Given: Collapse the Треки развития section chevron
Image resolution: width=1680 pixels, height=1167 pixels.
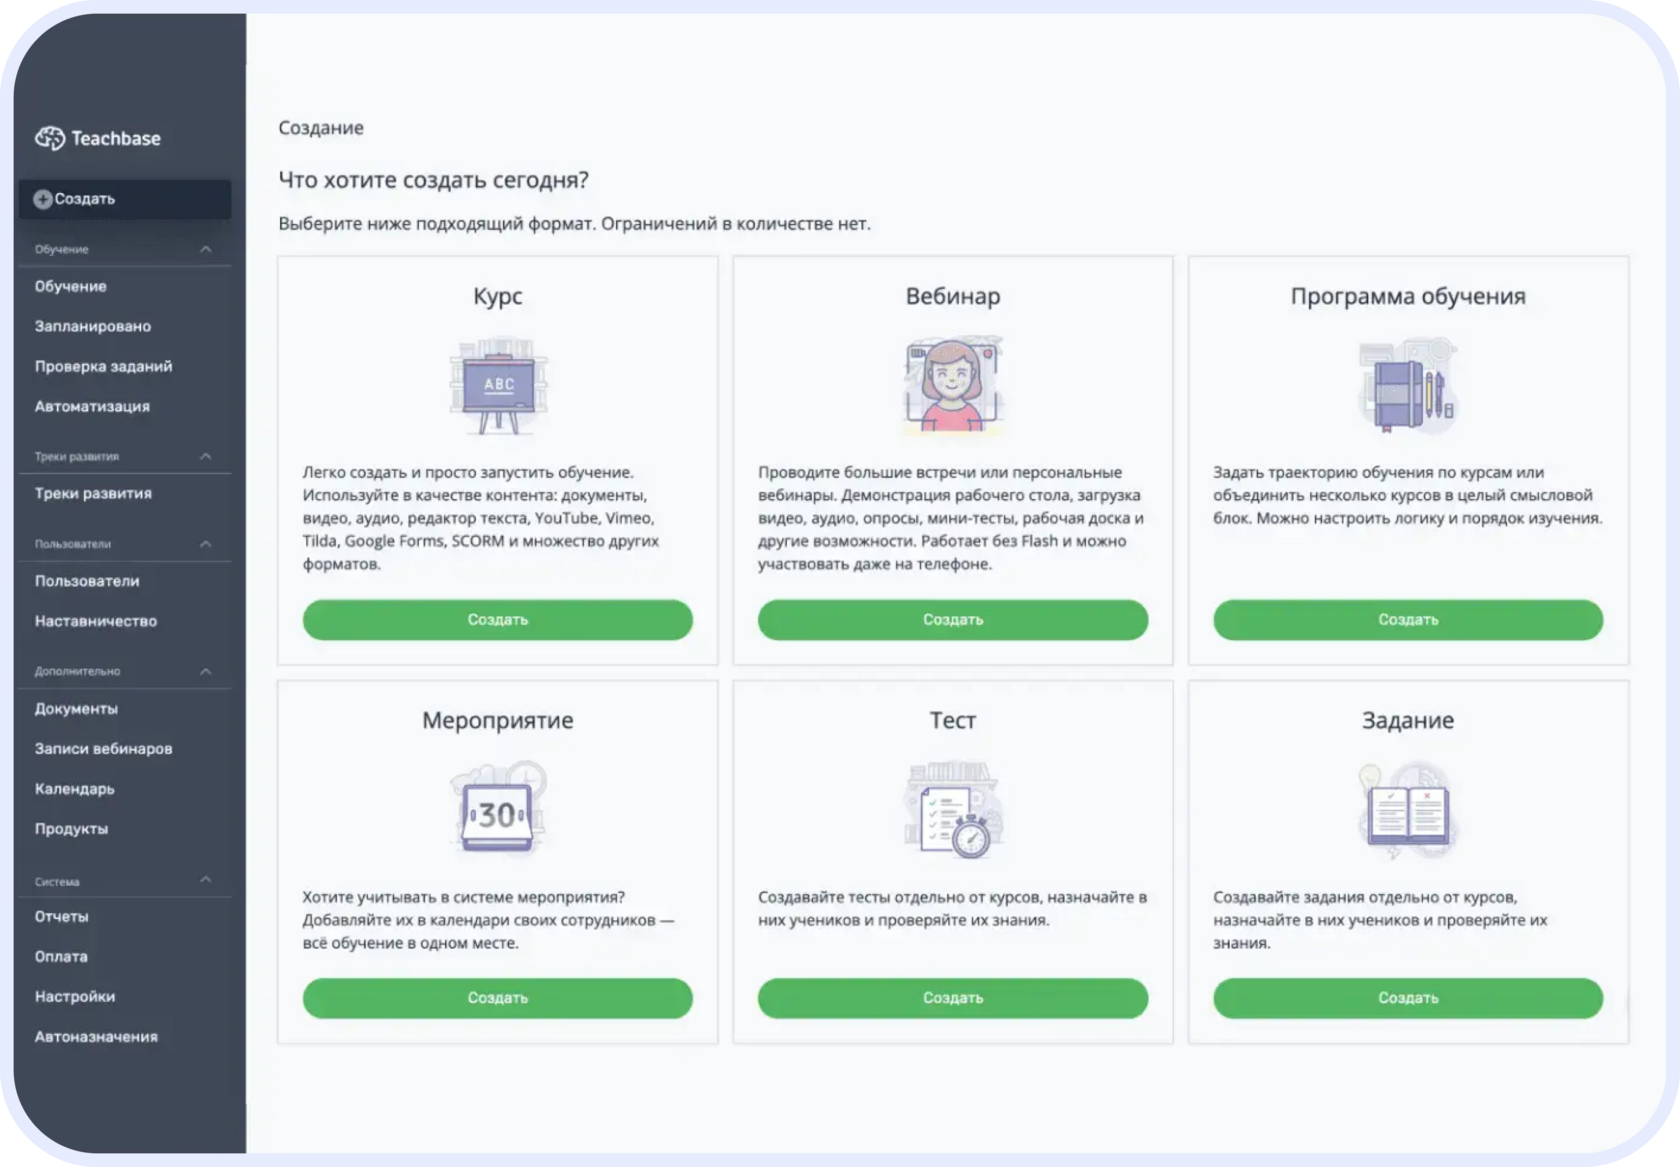Looking at the screenshot, I should [x=206, y=456].
